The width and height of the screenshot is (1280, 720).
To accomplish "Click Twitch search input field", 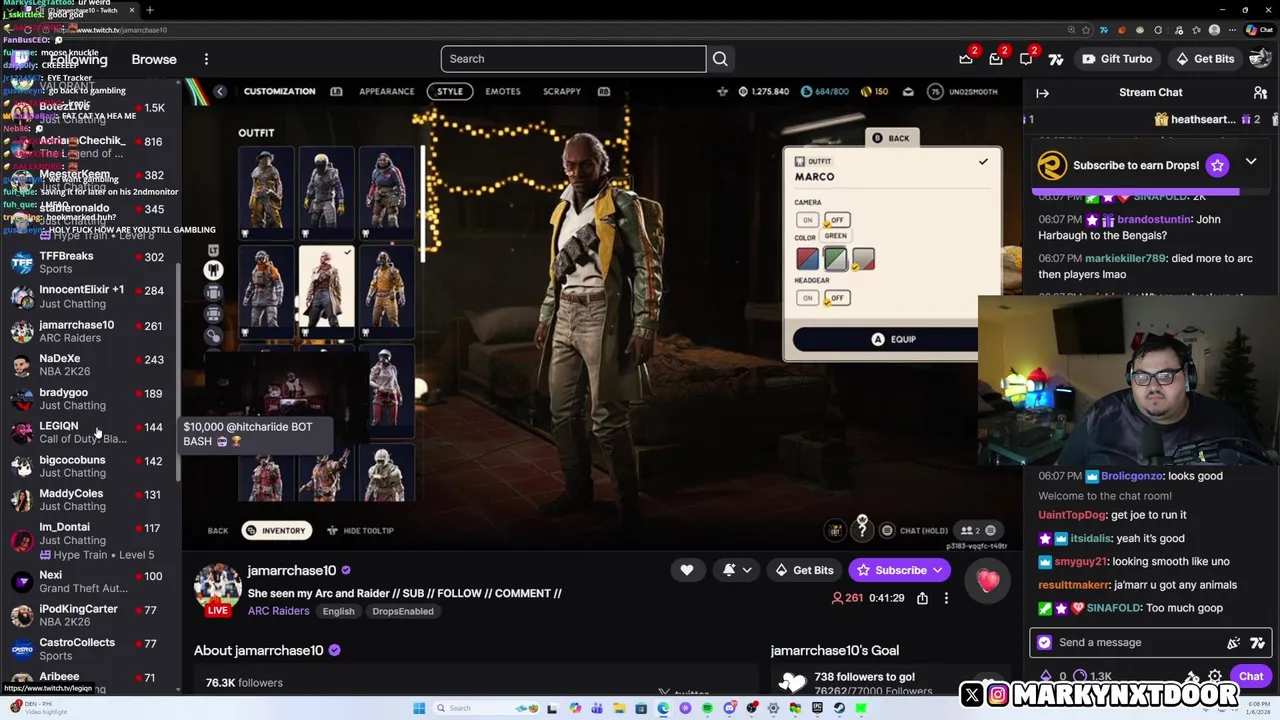I will [573, 59].
